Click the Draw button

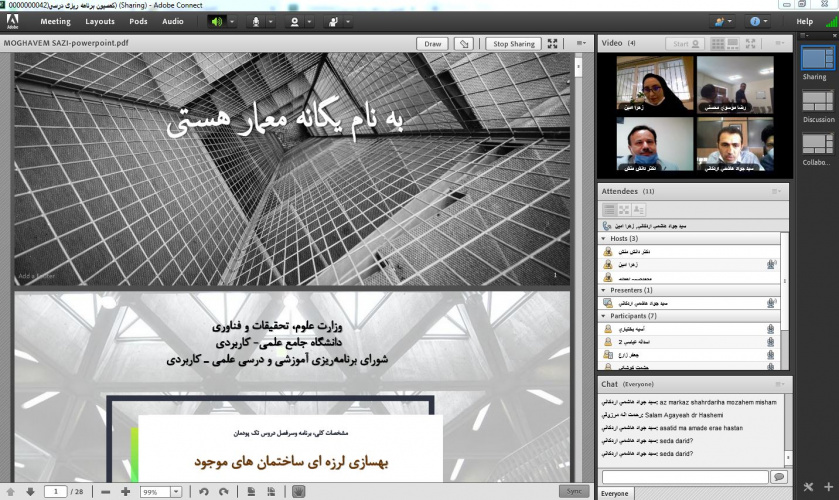point(433,44)
